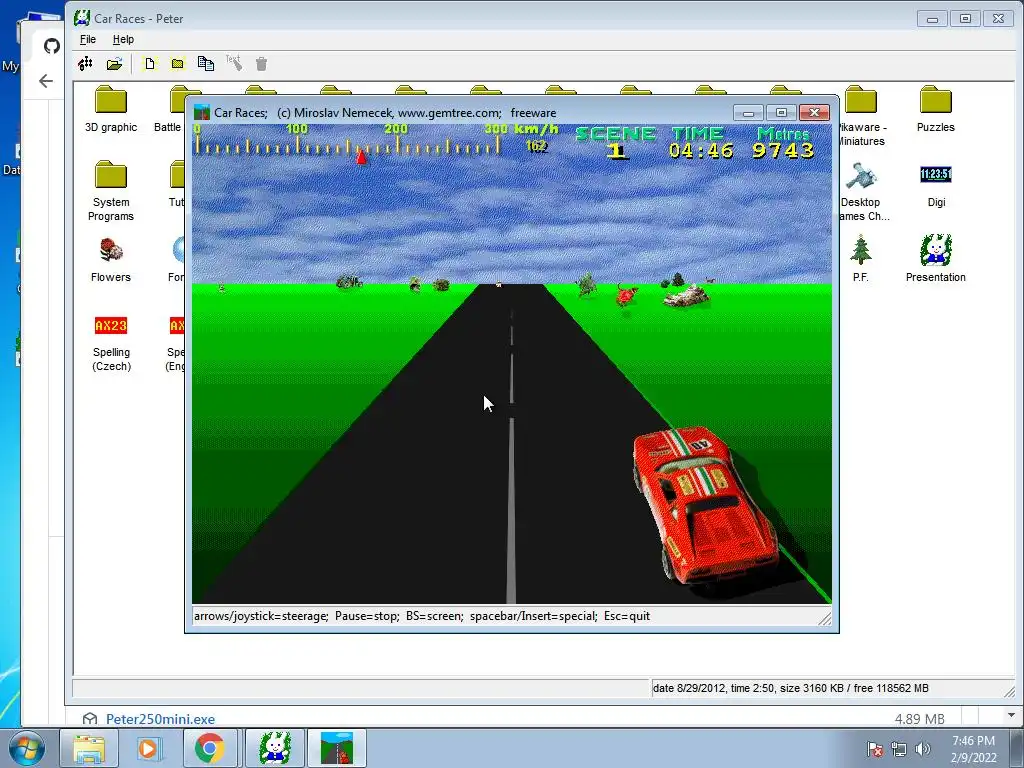This screenshot has height=768, width=1024.
Task: Open Windows Explorer from the taskbar
Action: (89, 748)
